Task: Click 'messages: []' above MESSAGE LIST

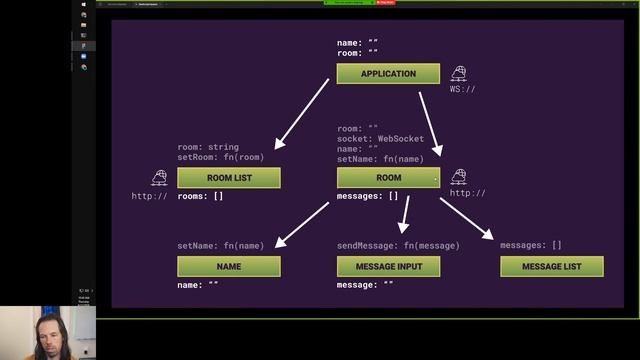Action: 531,245
